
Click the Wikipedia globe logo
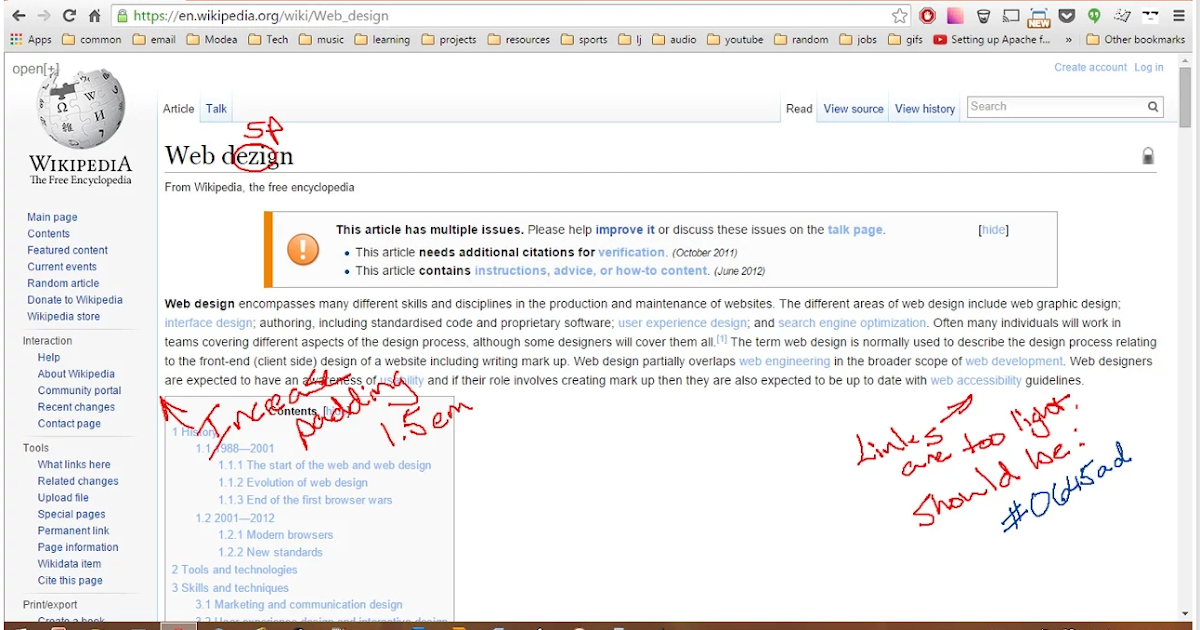coord(80,110)
